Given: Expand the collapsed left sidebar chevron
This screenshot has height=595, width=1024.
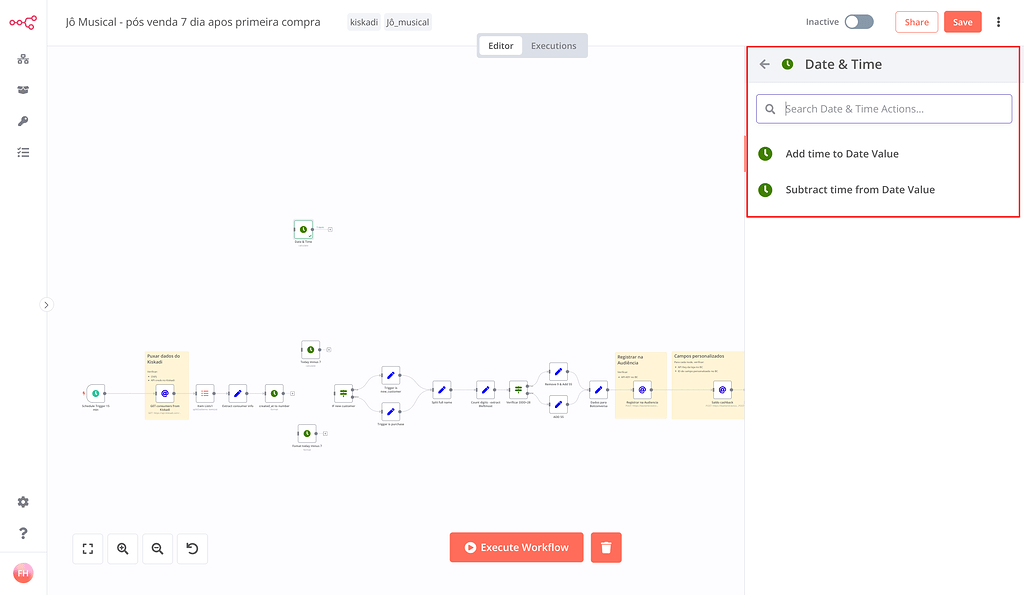Looking at the screenshot, I should [x=46, y=304].
